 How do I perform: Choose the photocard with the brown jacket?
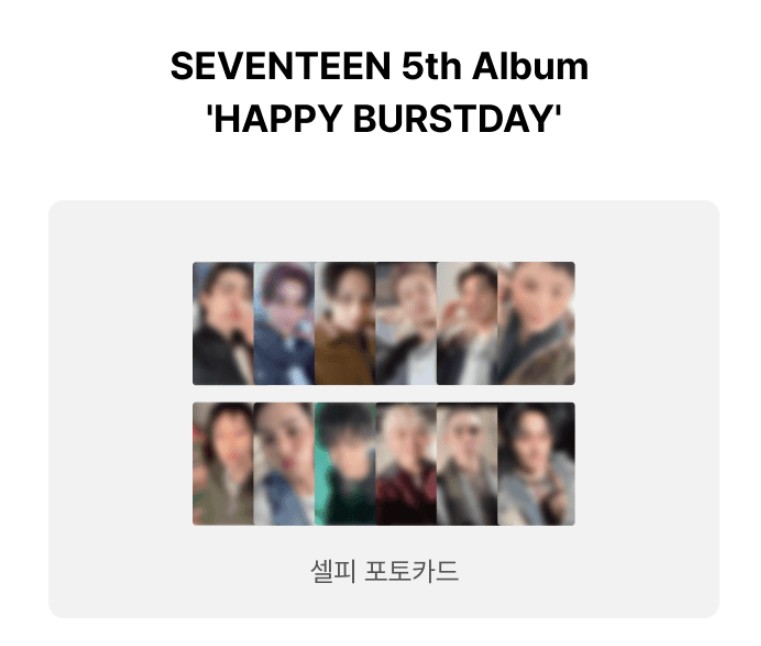tap(346, 324)
